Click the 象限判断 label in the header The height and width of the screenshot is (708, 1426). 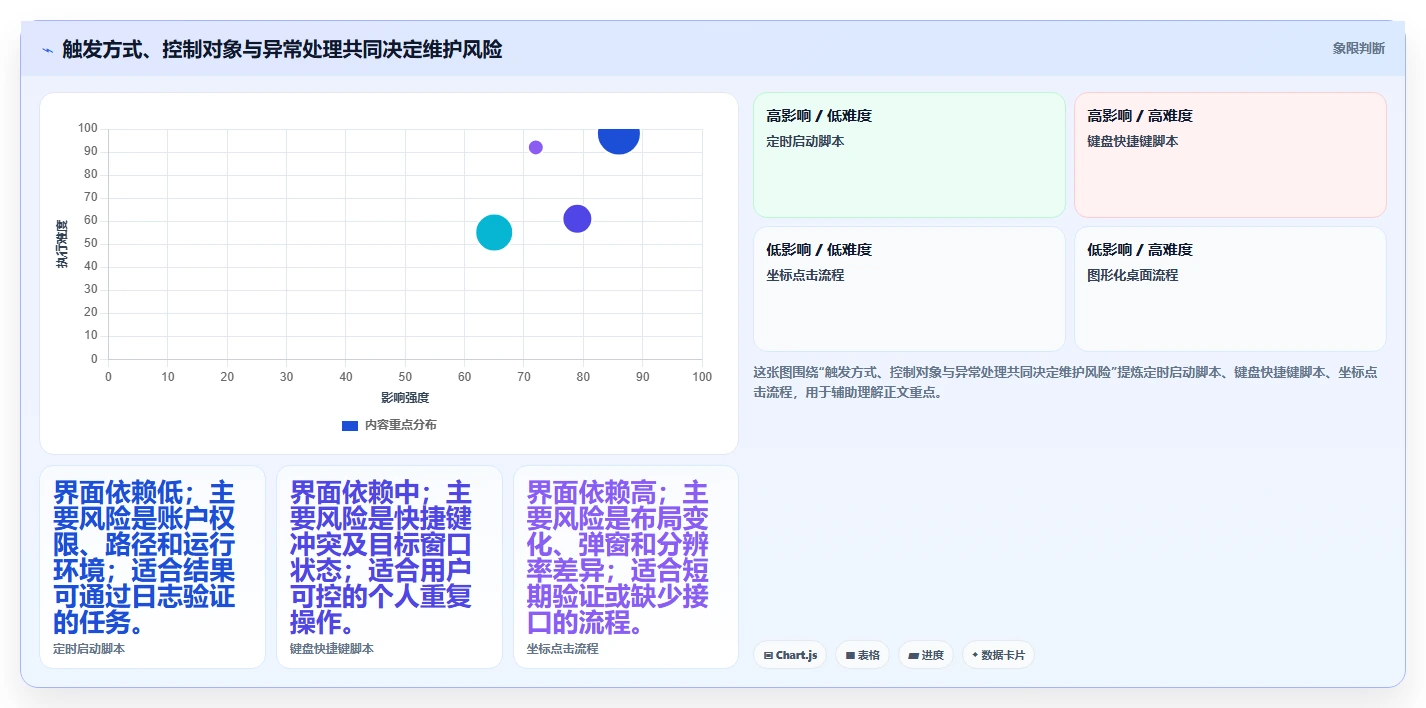(1359, 48)
